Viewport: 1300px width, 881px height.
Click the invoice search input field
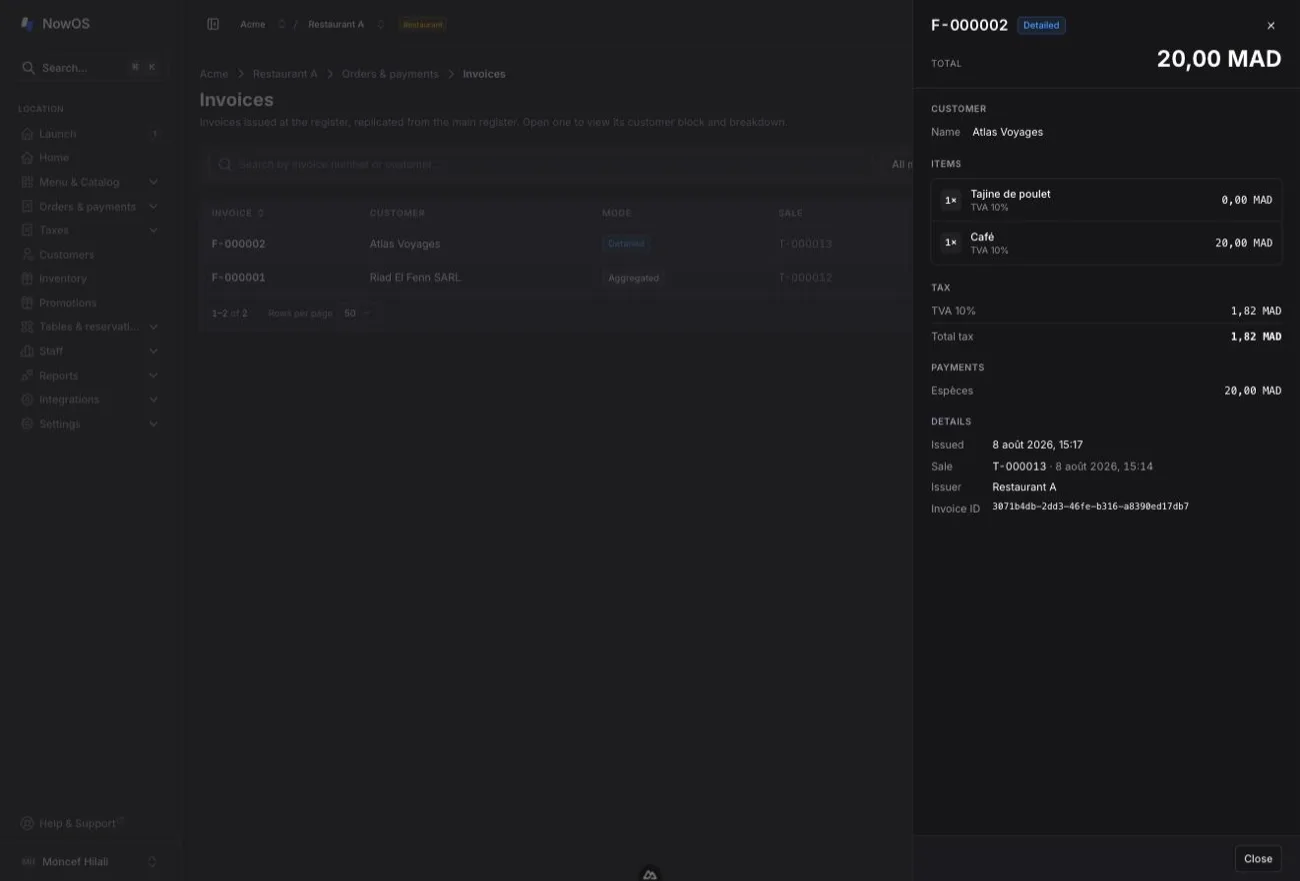(x=538, y=164)
